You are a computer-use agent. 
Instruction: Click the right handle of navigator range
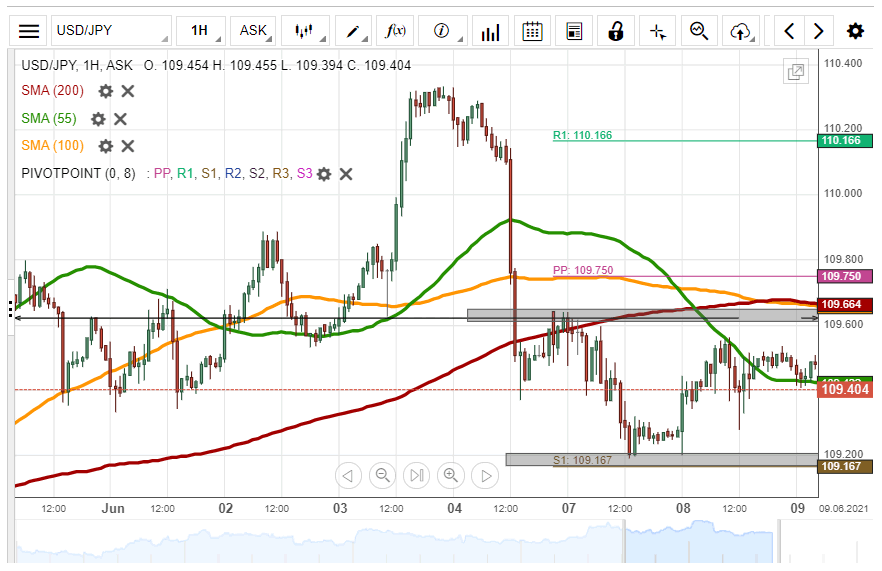pos(780,541)
